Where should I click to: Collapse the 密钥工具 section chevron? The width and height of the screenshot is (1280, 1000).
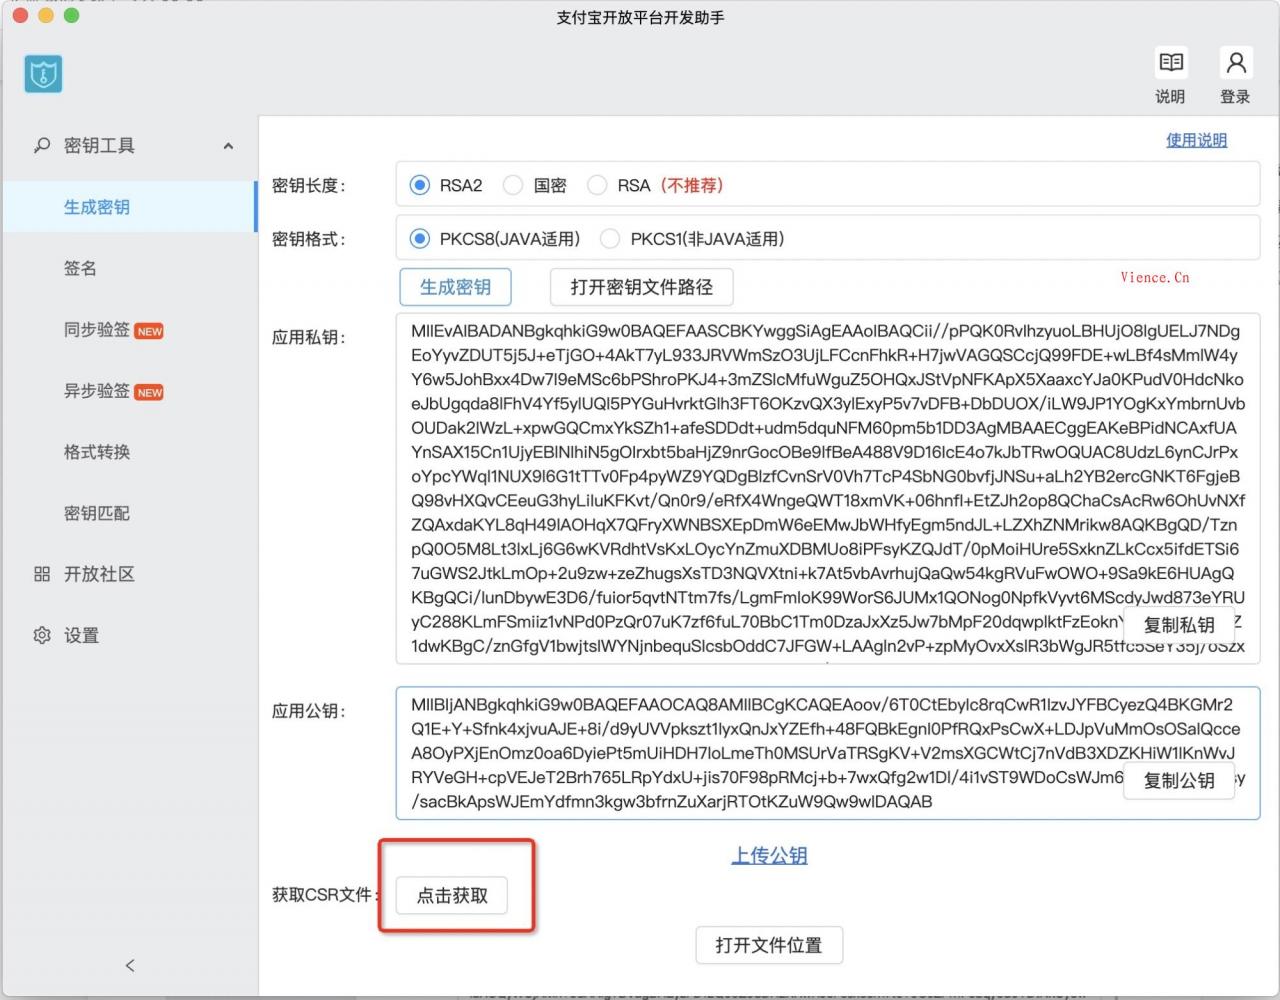(228, 145)
